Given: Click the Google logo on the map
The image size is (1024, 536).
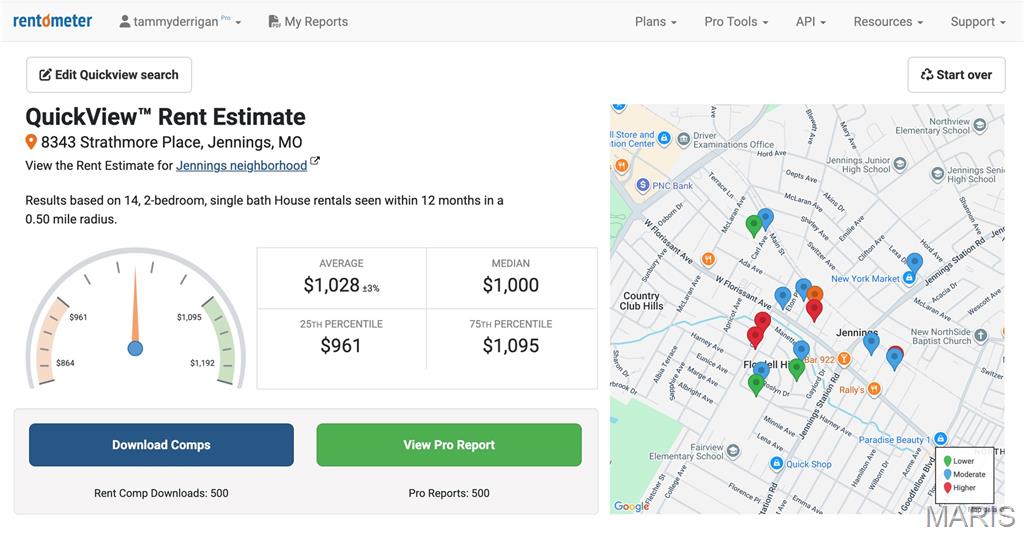Looking at the screenshot, I should [x=631, y=507].
